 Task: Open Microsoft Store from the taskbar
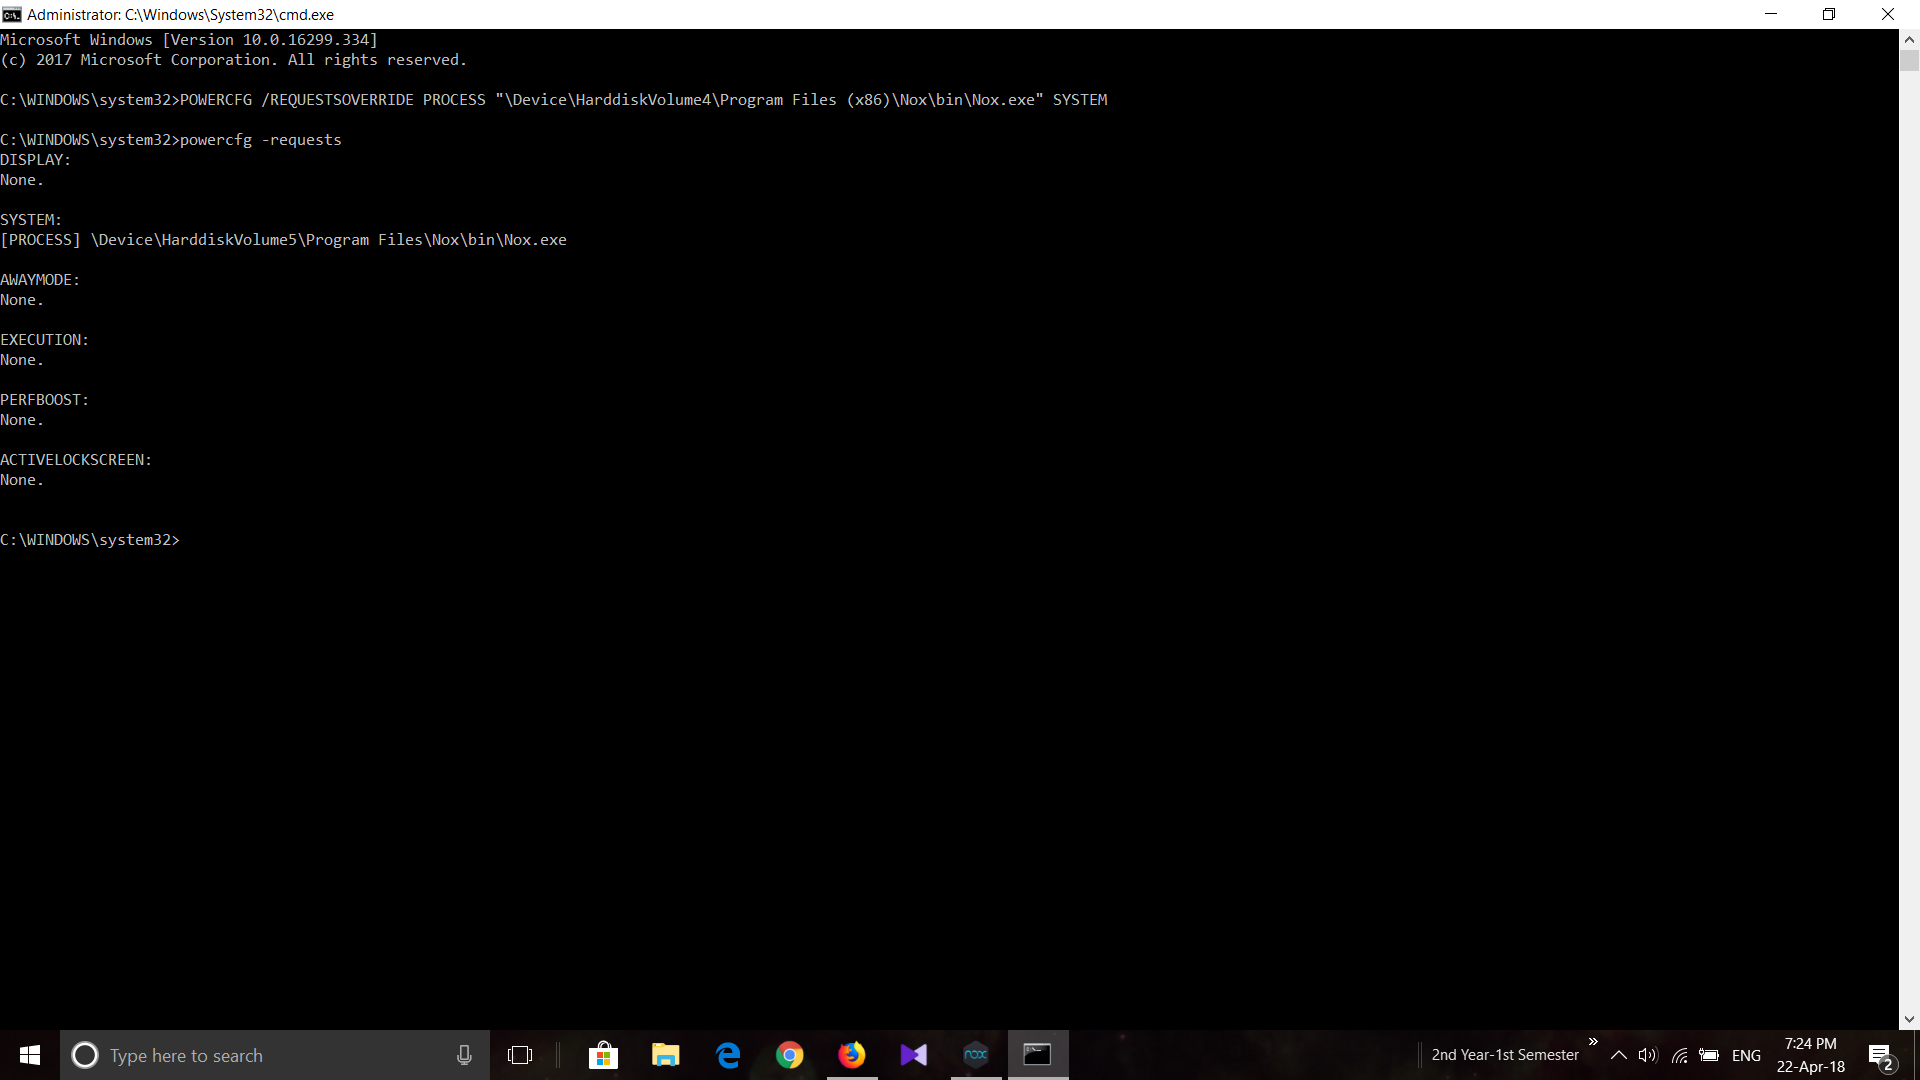[603, 1055]
